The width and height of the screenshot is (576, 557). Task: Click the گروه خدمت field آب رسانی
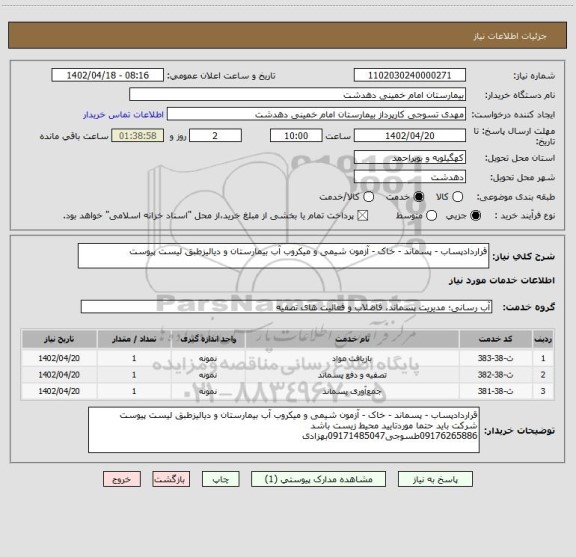[x=286, y=307]
